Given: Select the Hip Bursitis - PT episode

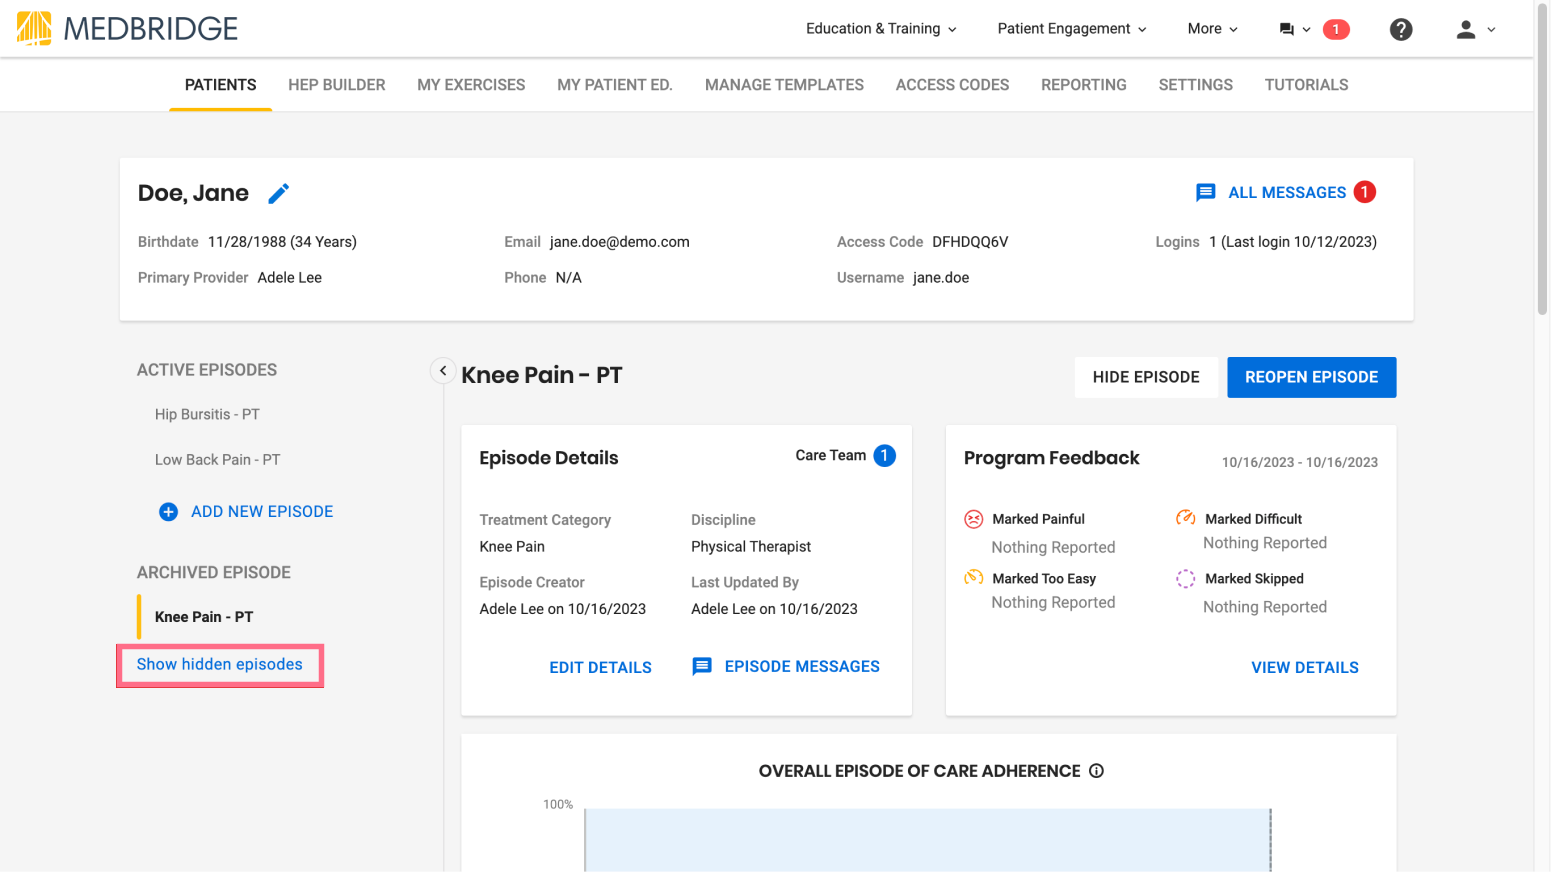Looking at the screenshot, I should pyautogui.click(x=207, y=414).
